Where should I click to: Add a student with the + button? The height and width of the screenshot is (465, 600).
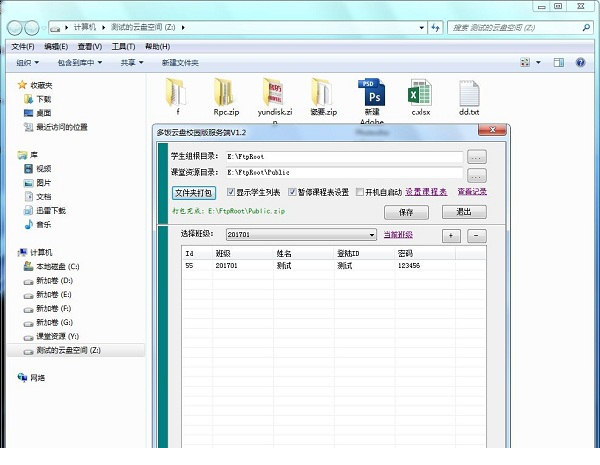click(451, 236)
